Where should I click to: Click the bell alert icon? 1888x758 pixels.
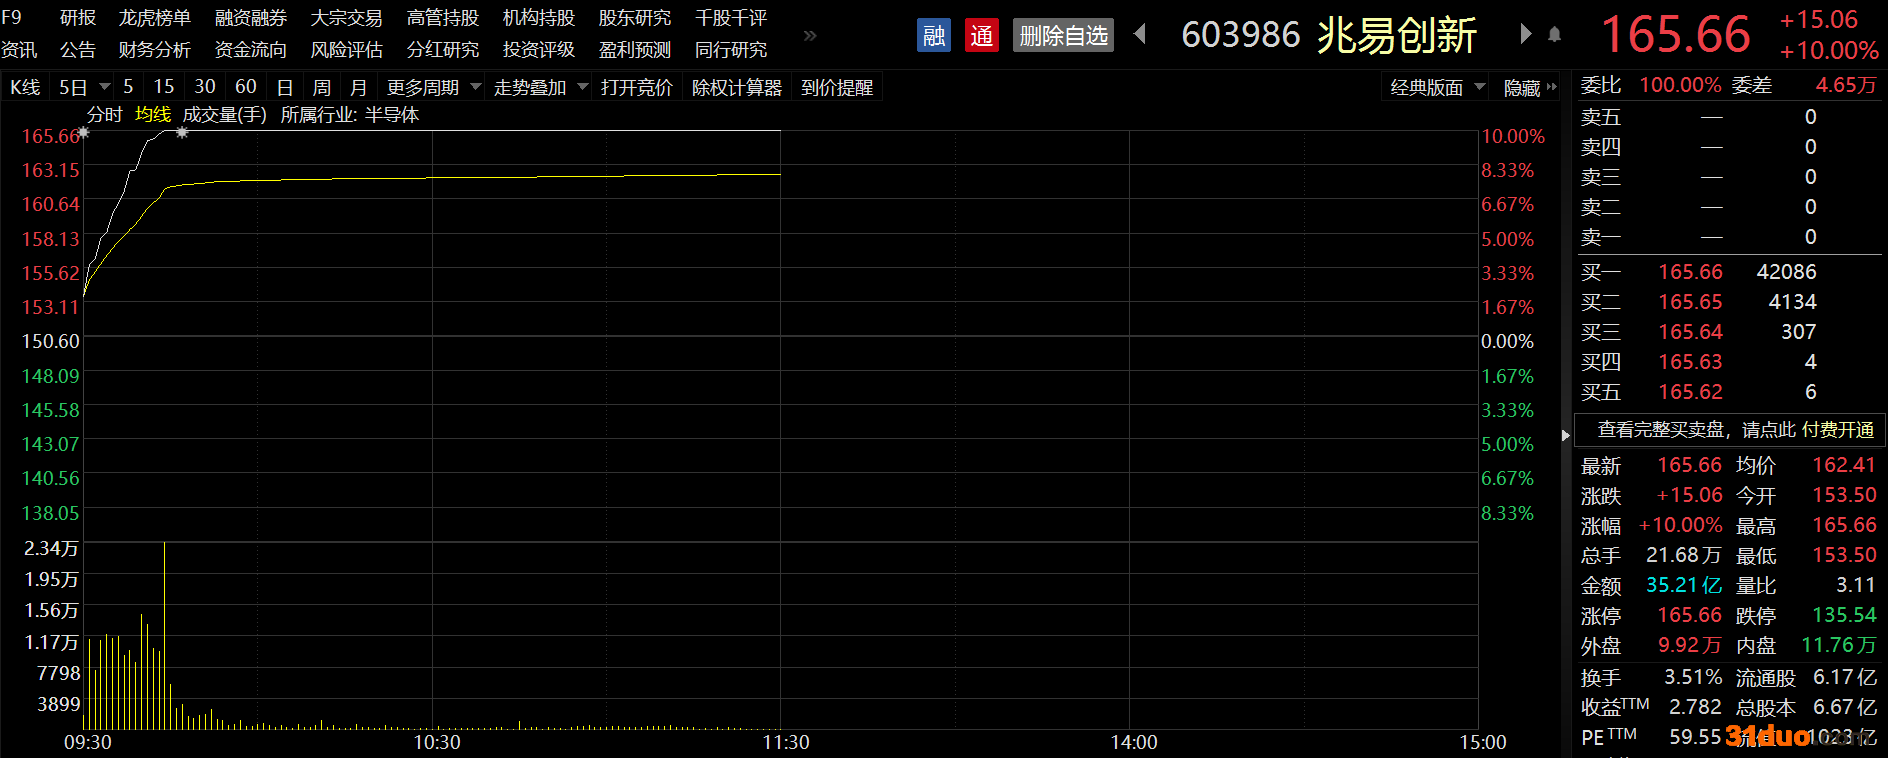pos(1554,35)
